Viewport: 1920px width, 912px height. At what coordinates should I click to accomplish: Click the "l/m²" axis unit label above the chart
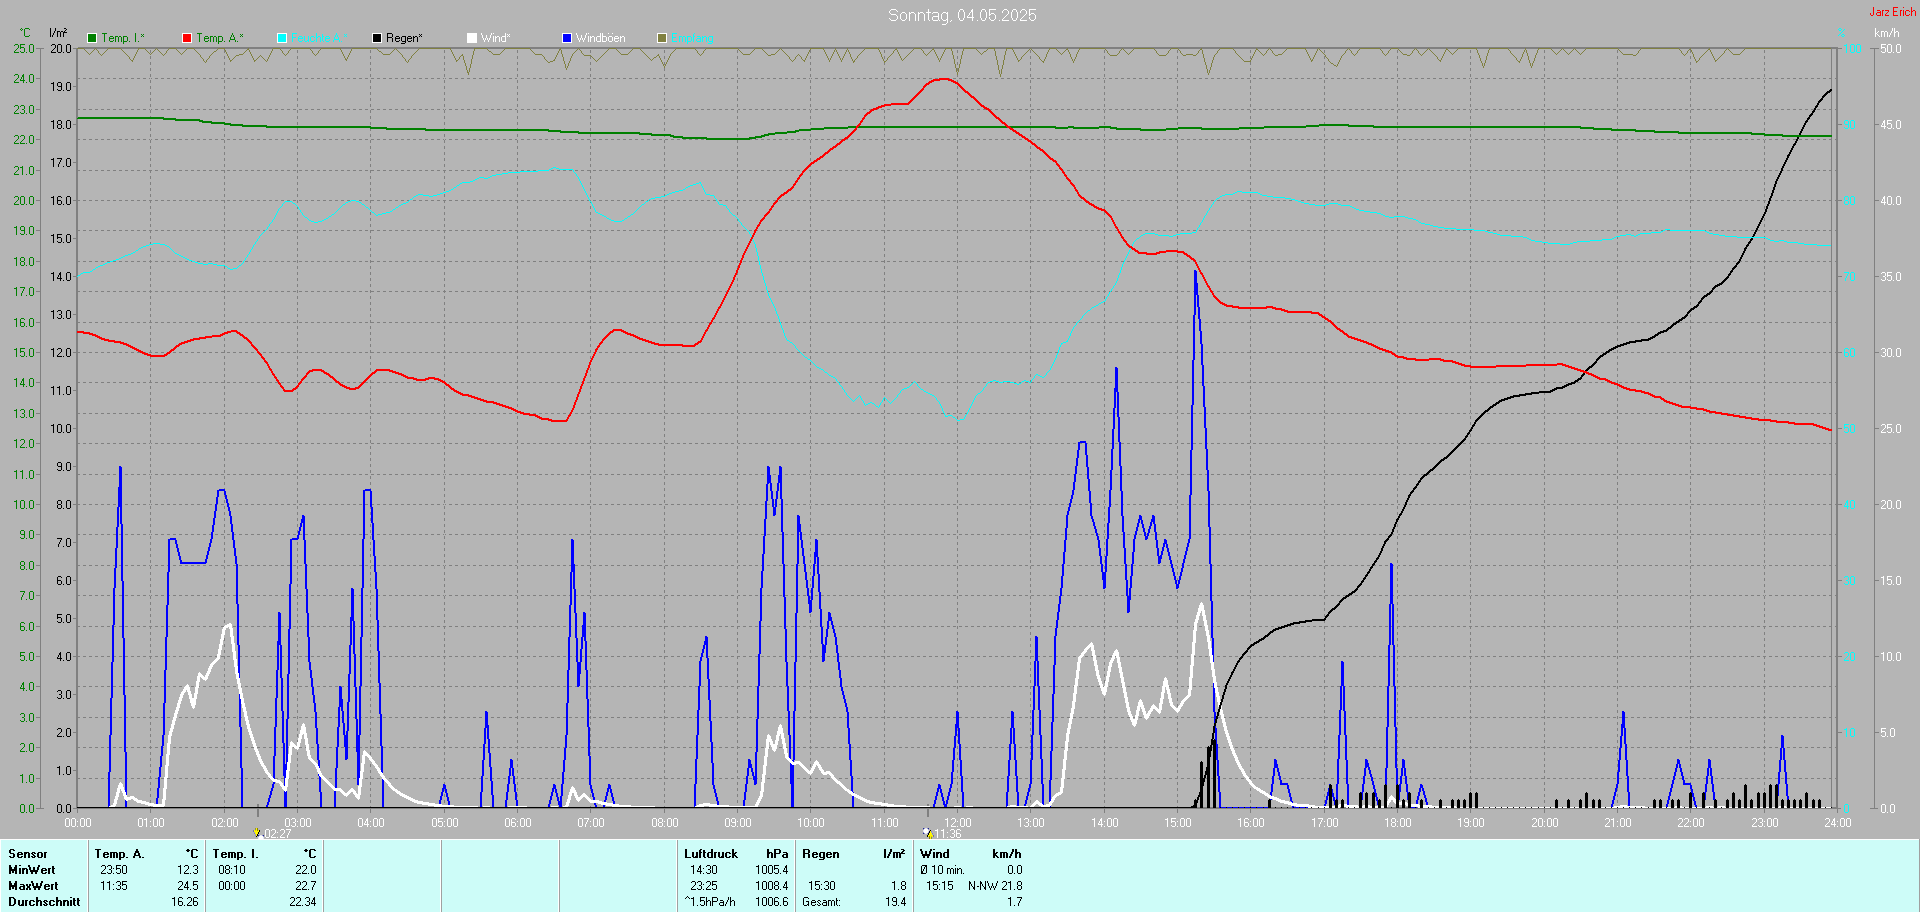[58, 33]
